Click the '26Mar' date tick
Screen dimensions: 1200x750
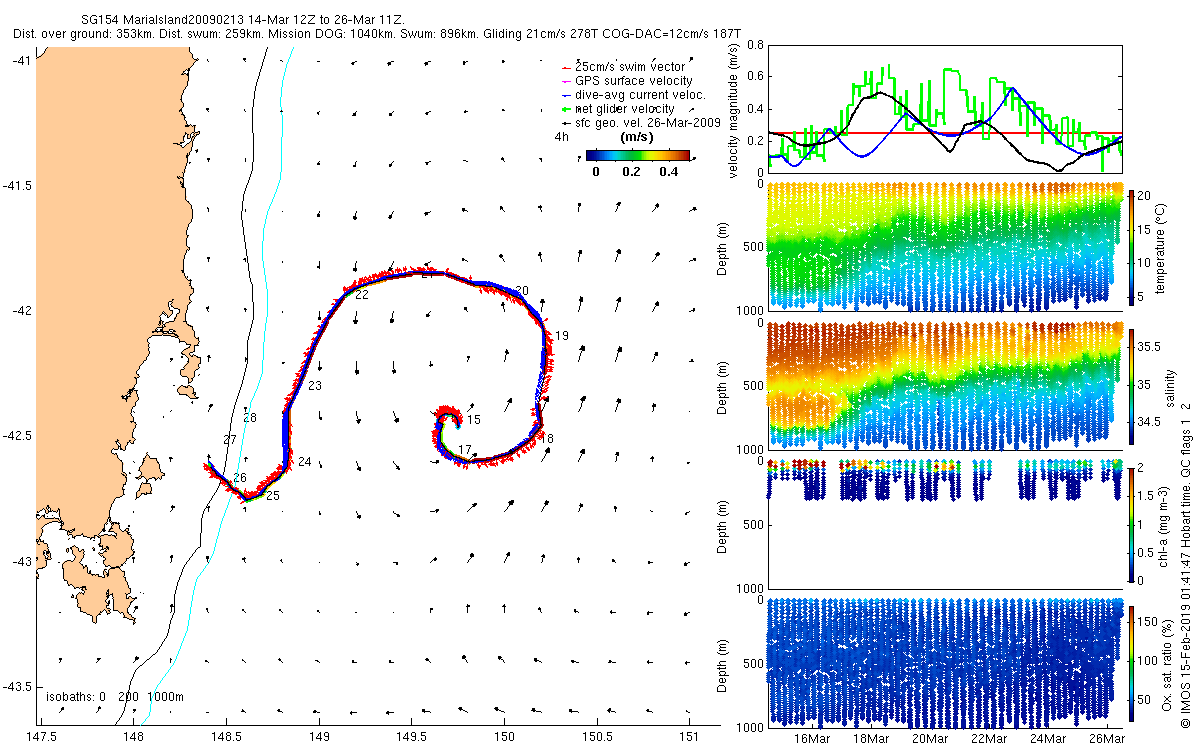[x=1107, y=738]
